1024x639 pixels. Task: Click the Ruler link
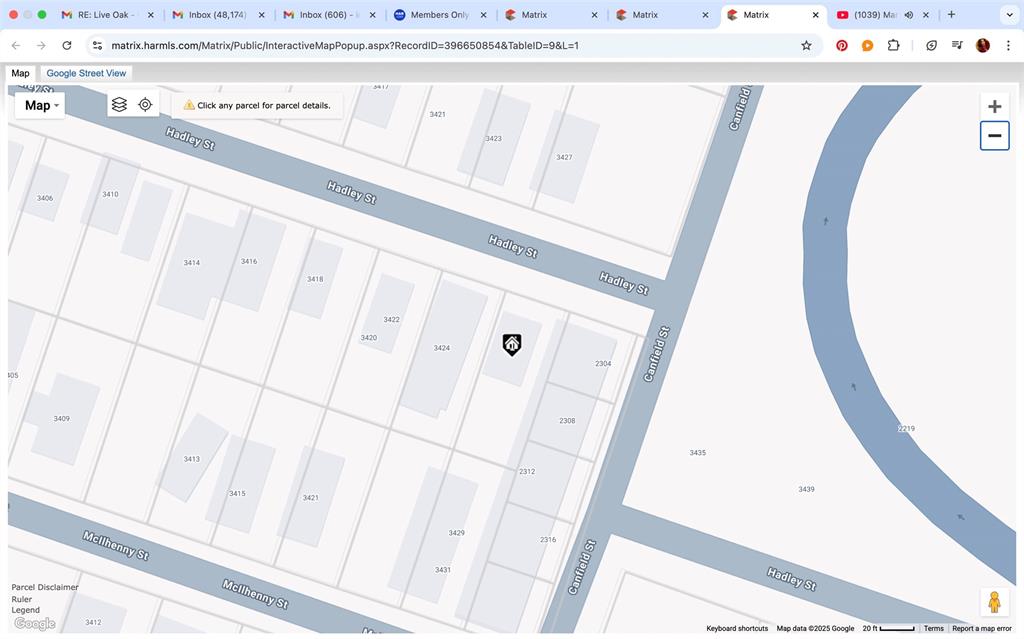tap(22, 598)
